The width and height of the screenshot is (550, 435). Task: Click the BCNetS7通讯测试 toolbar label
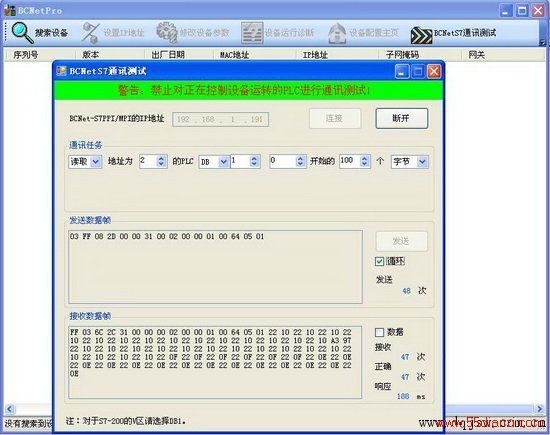465,33
